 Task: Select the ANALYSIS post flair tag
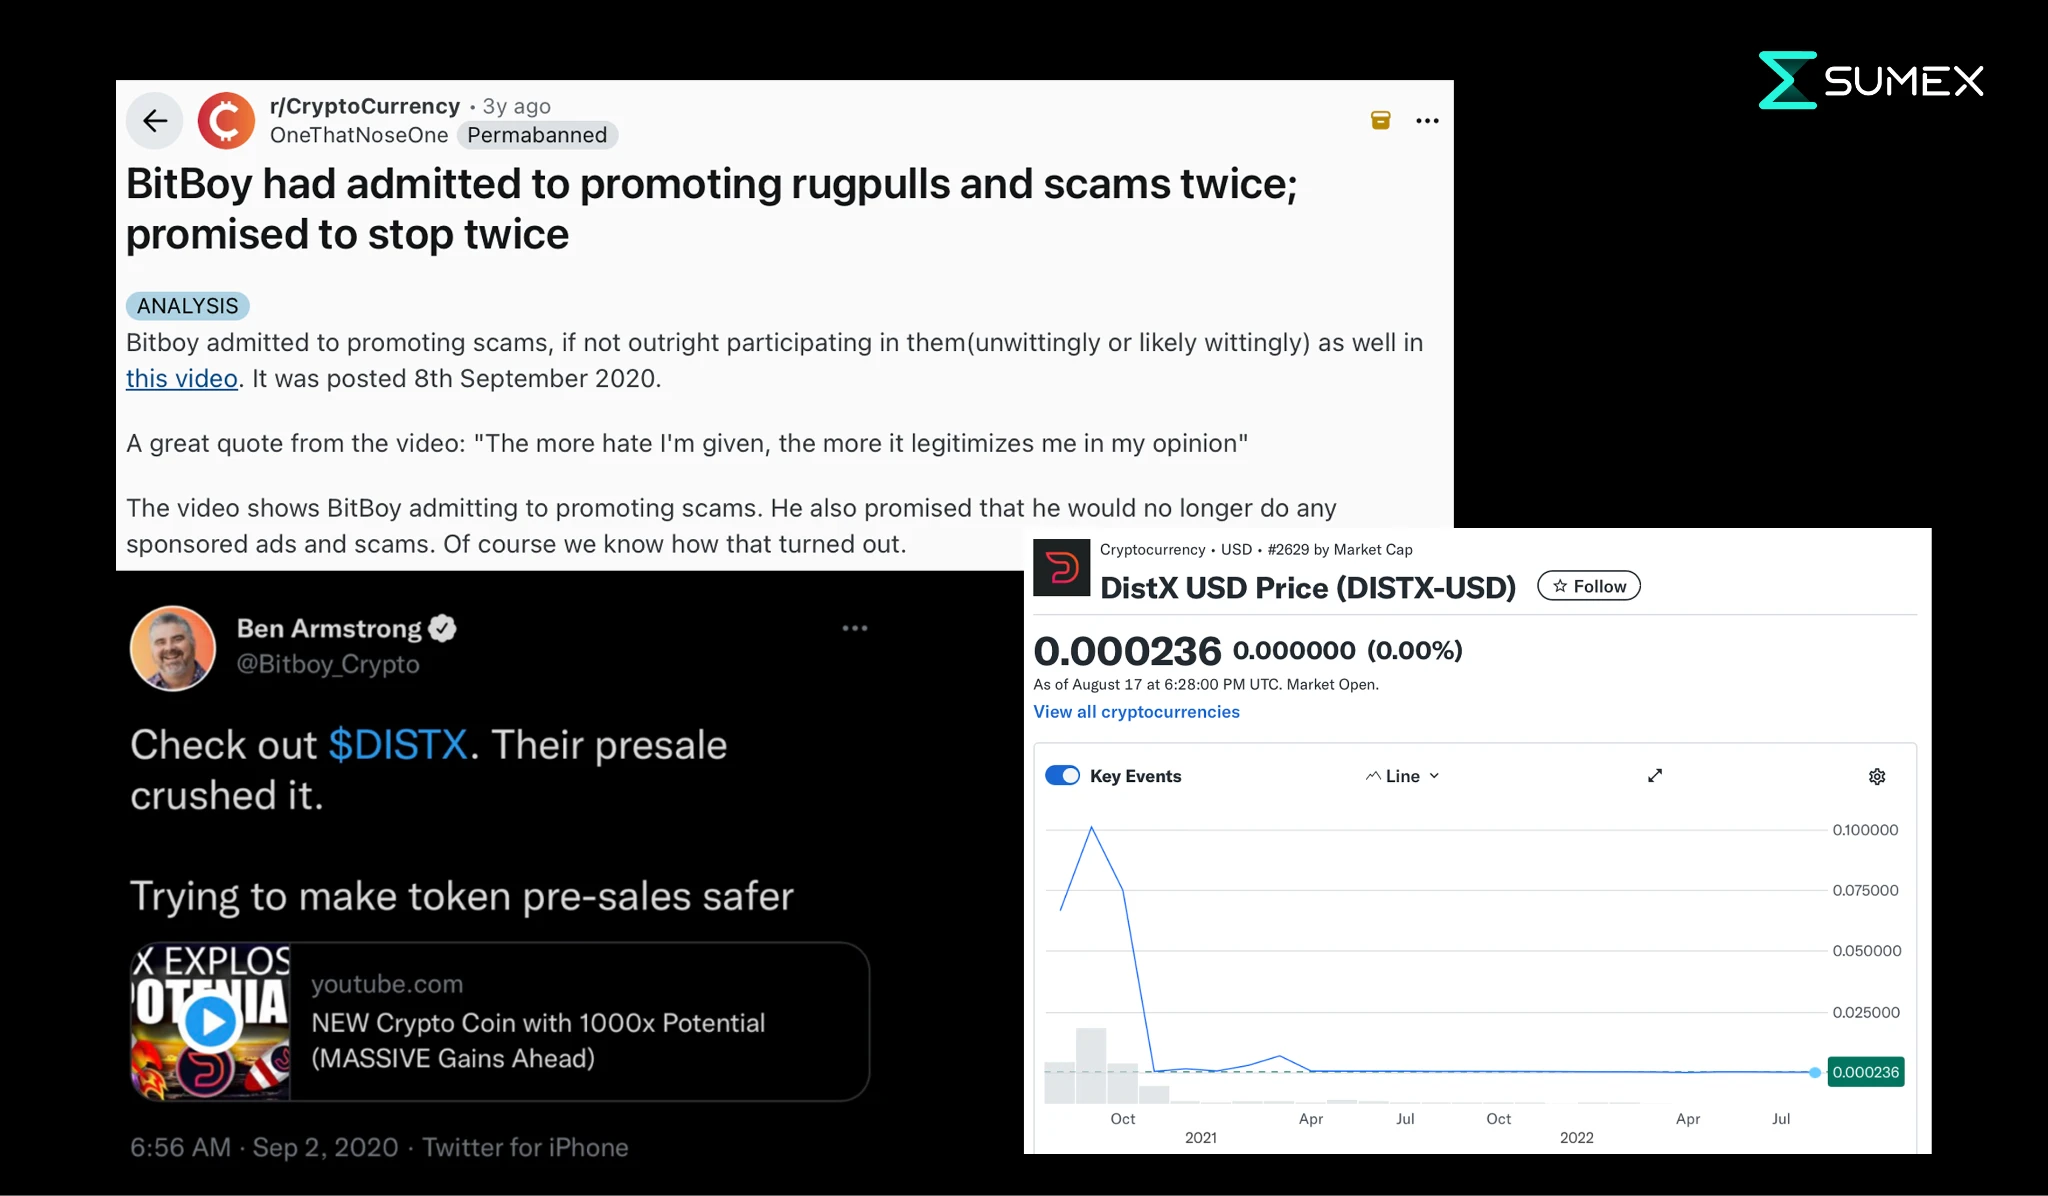tap(187, 306)
